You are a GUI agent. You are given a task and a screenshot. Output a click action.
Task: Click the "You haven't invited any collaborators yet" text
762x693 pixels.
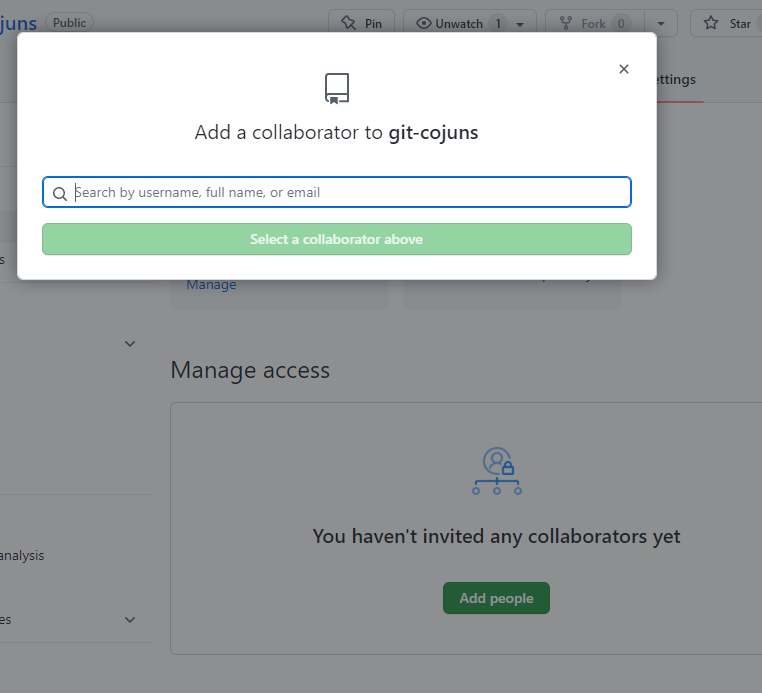(496, 537)
